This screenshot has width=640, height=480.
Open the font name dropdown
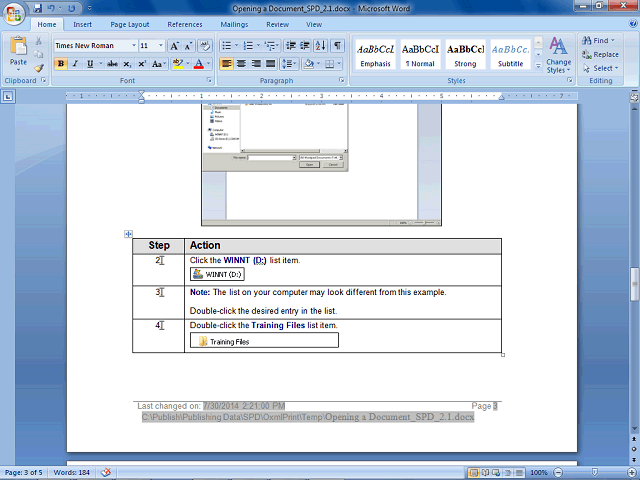pos(133,46)
